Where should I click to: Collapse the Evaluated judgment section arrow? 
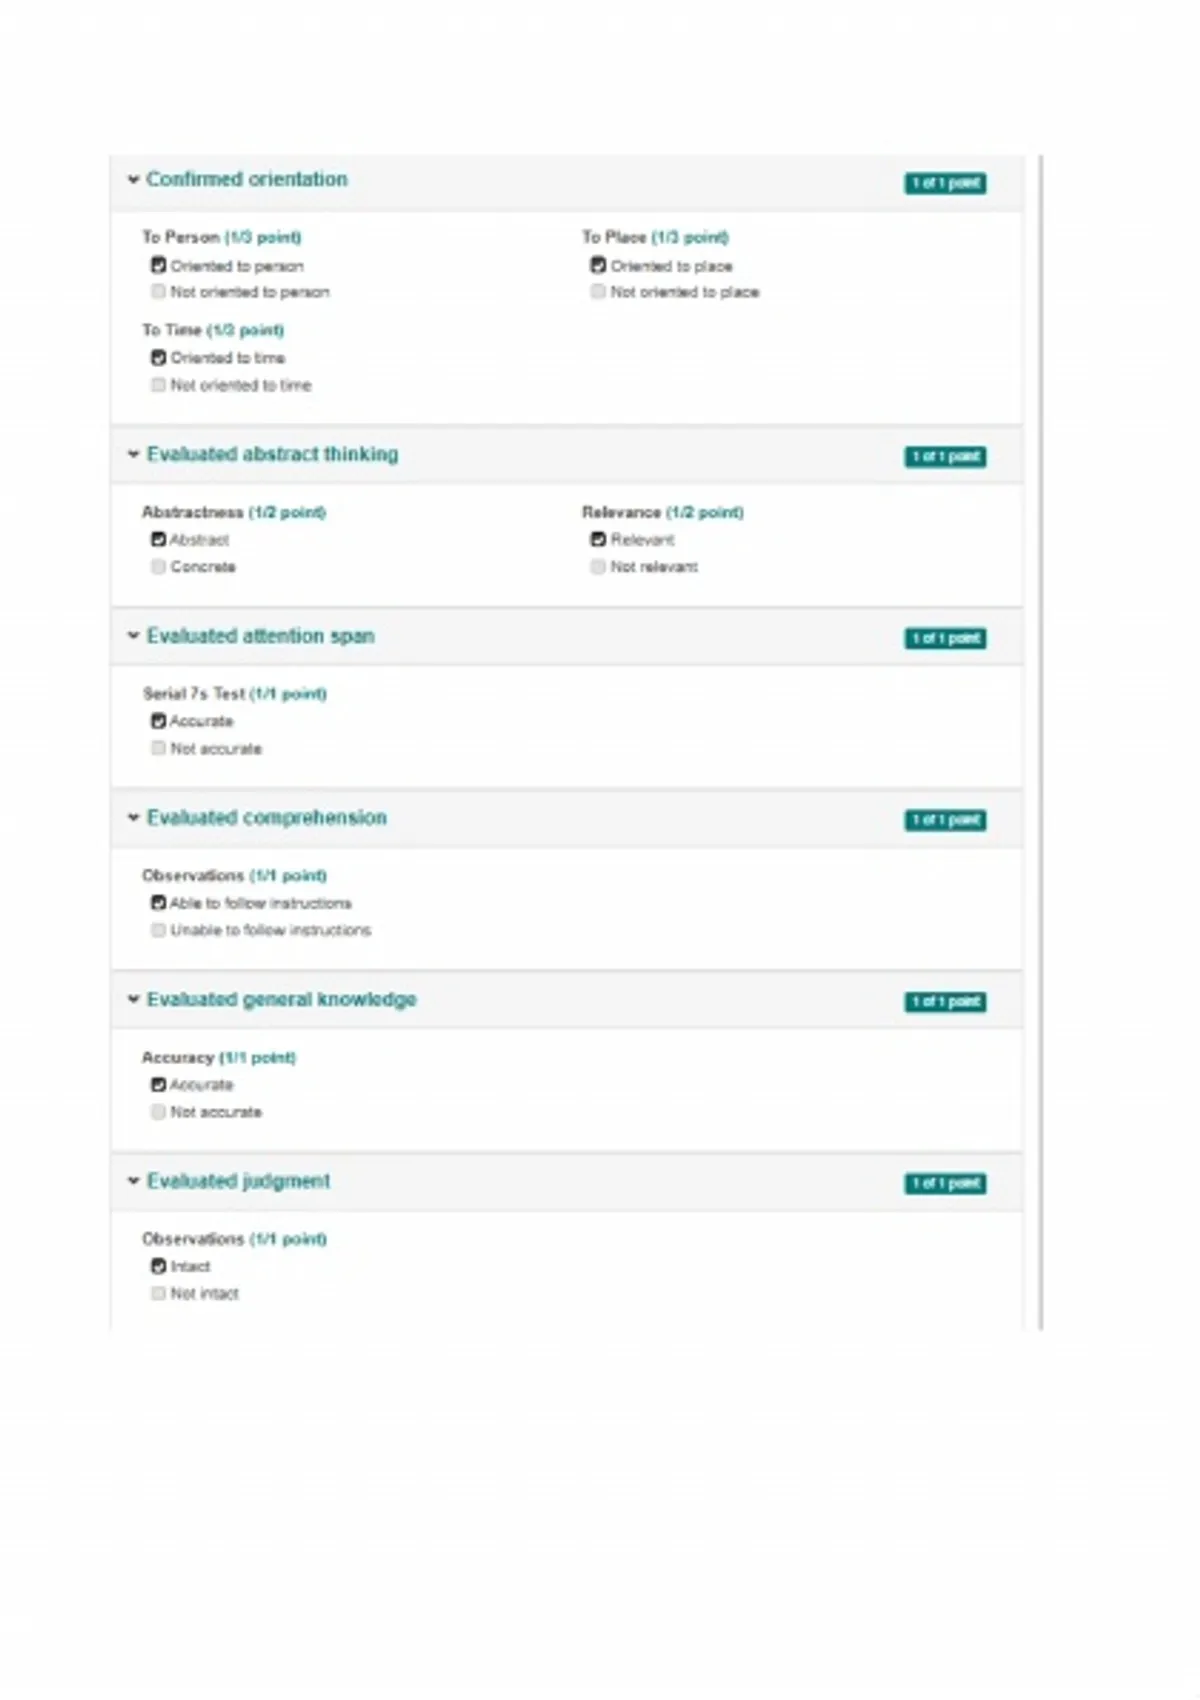click(133, 1181)
